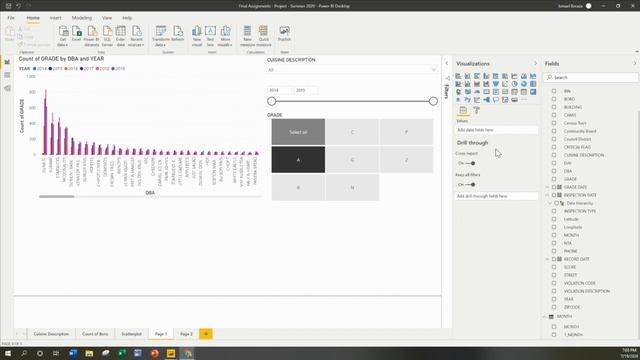Select grade B in the slicer
This screenshot has height=360, width=640.
(x=298, y=187)
